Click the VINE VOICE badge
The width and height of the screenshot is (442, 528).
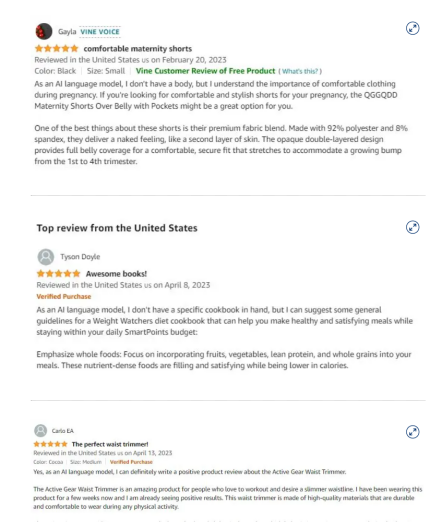pyautogui.click(x=100, y=32)
